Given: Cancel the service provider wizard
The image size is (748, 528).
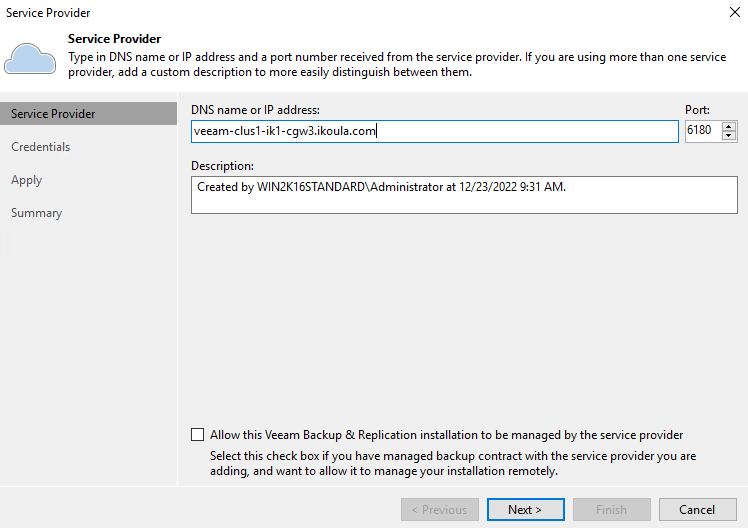Looking at the screenshot, I should click(x=697, y=509).
